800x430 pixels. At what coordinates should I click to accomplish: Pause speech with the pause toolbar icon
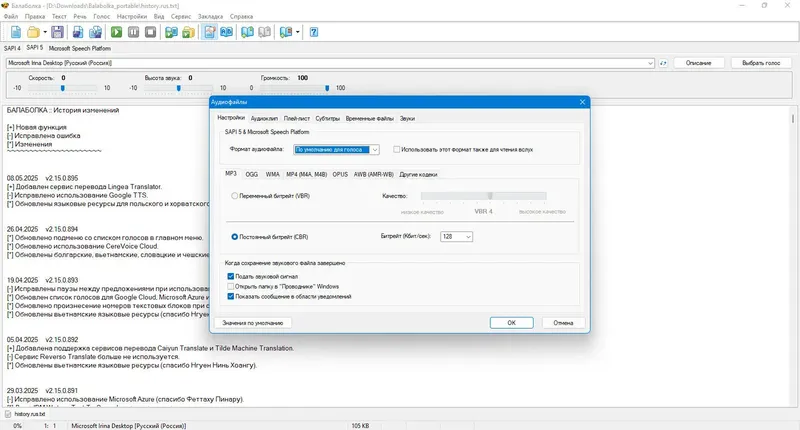134,32
